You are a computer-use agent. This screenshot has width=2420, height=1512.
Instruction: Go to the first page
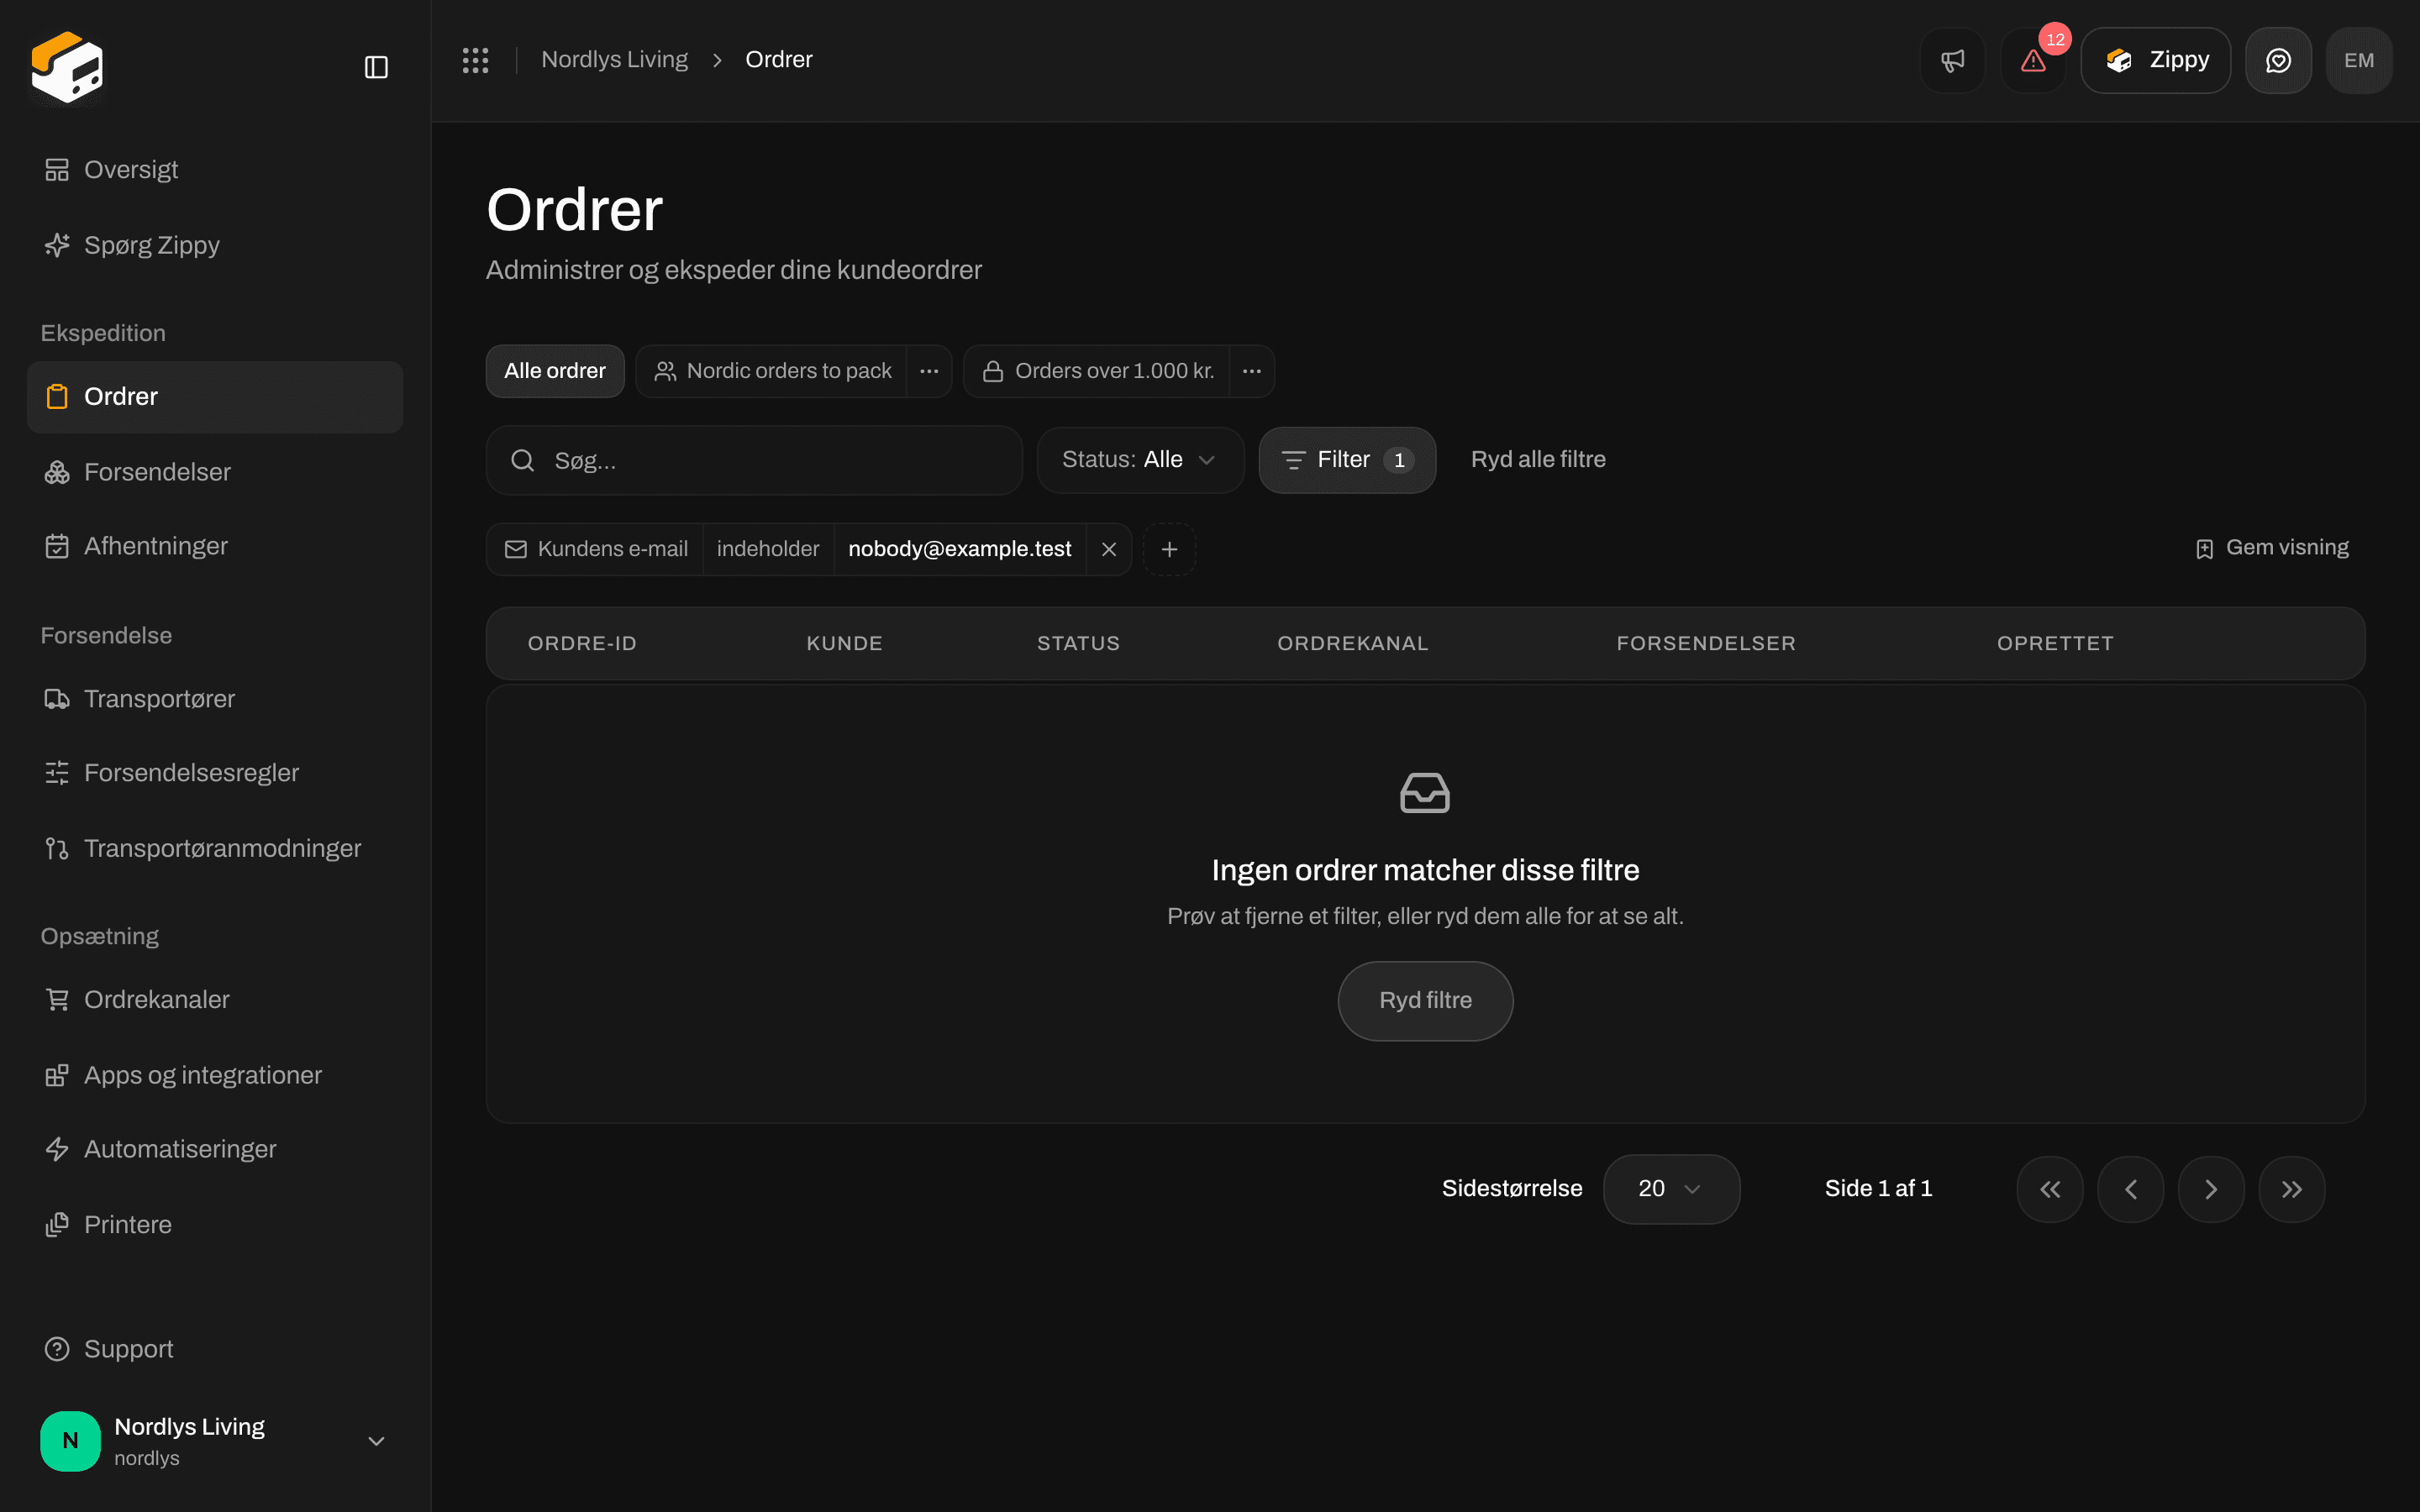(x=2050, y=1189)
